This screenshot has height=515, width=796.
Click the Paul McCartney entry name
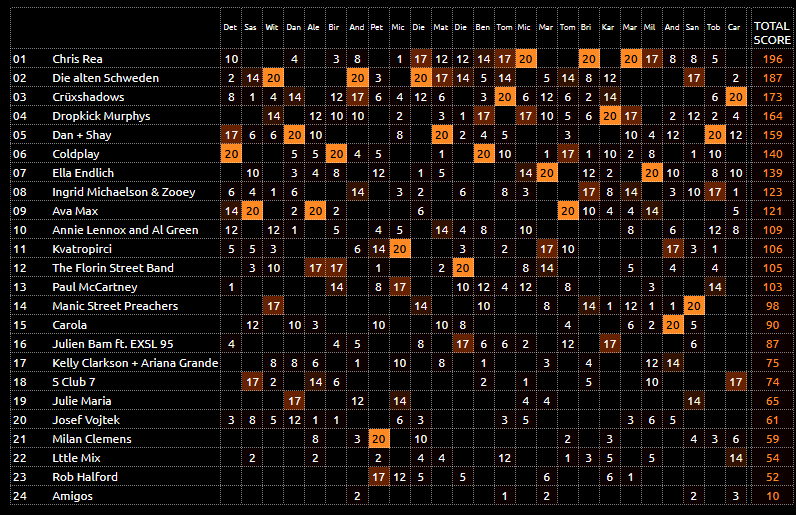[x=94, y=287]
